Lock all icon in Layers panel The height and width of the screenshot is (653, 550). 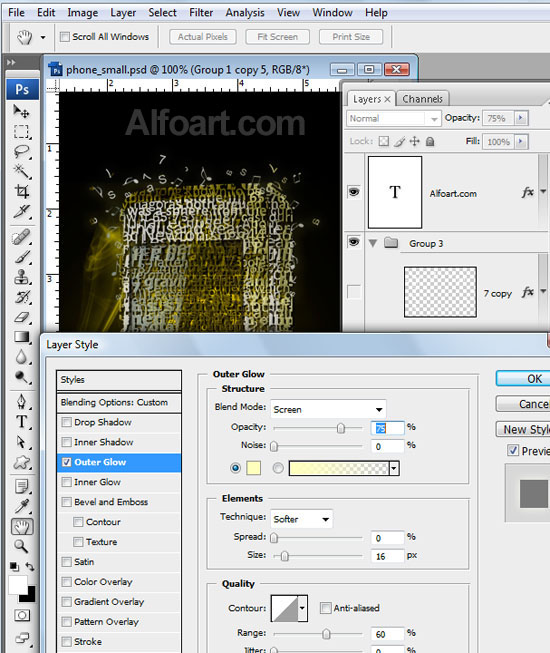[430, 142]
